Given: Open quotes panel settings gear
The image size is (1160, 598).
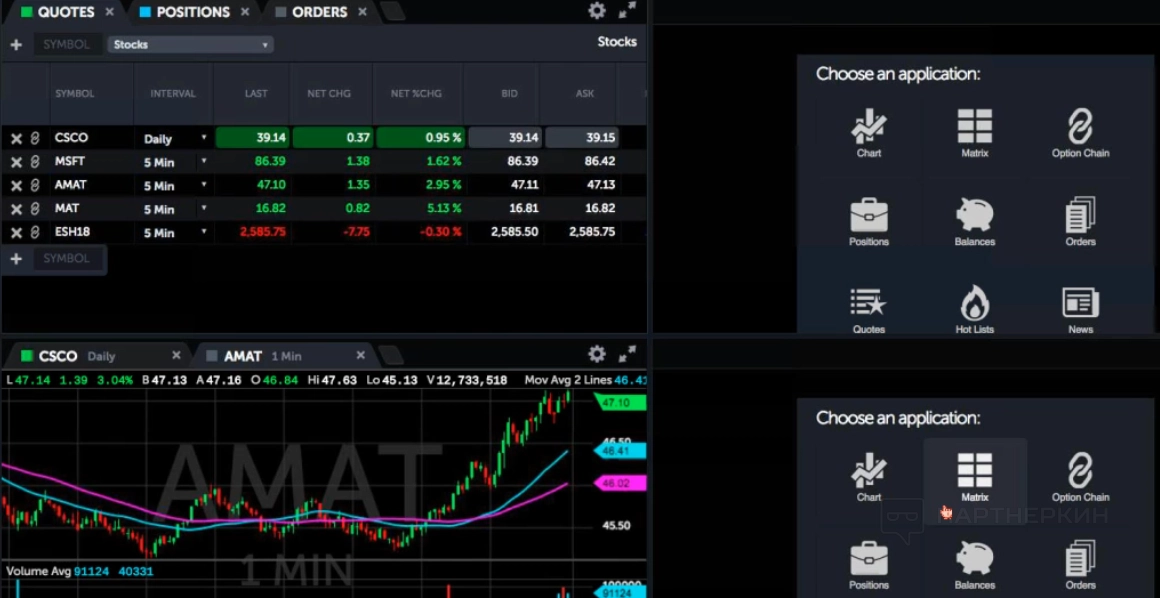Looking at the screenshot, I should click(x=596, y=10).
